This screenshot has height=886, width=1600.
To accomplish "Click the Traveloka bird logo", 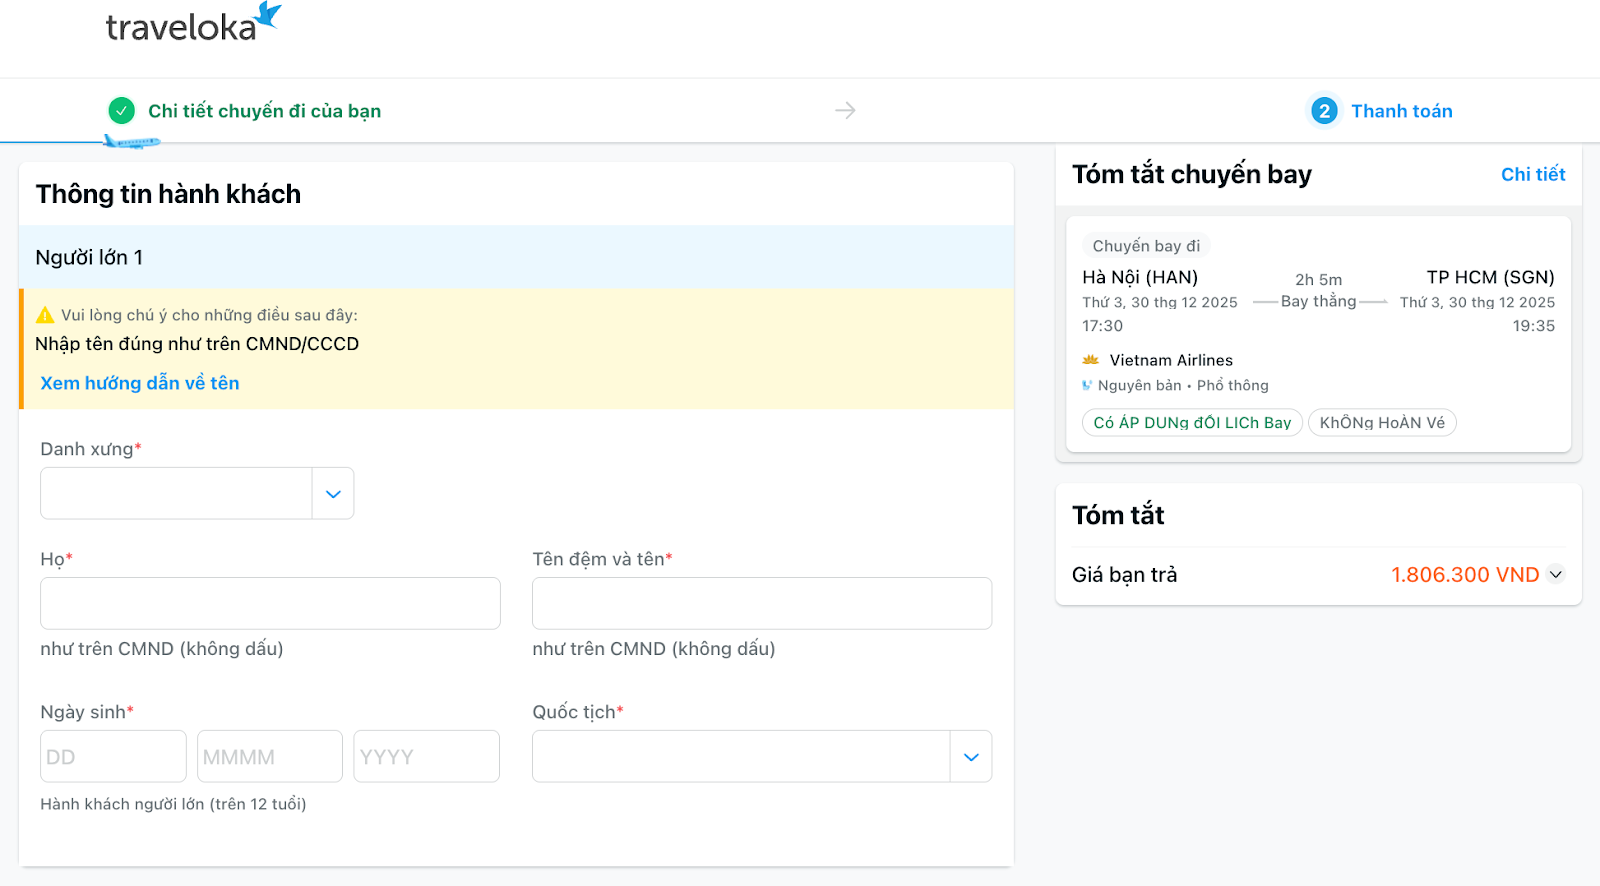I will [268, 16].
